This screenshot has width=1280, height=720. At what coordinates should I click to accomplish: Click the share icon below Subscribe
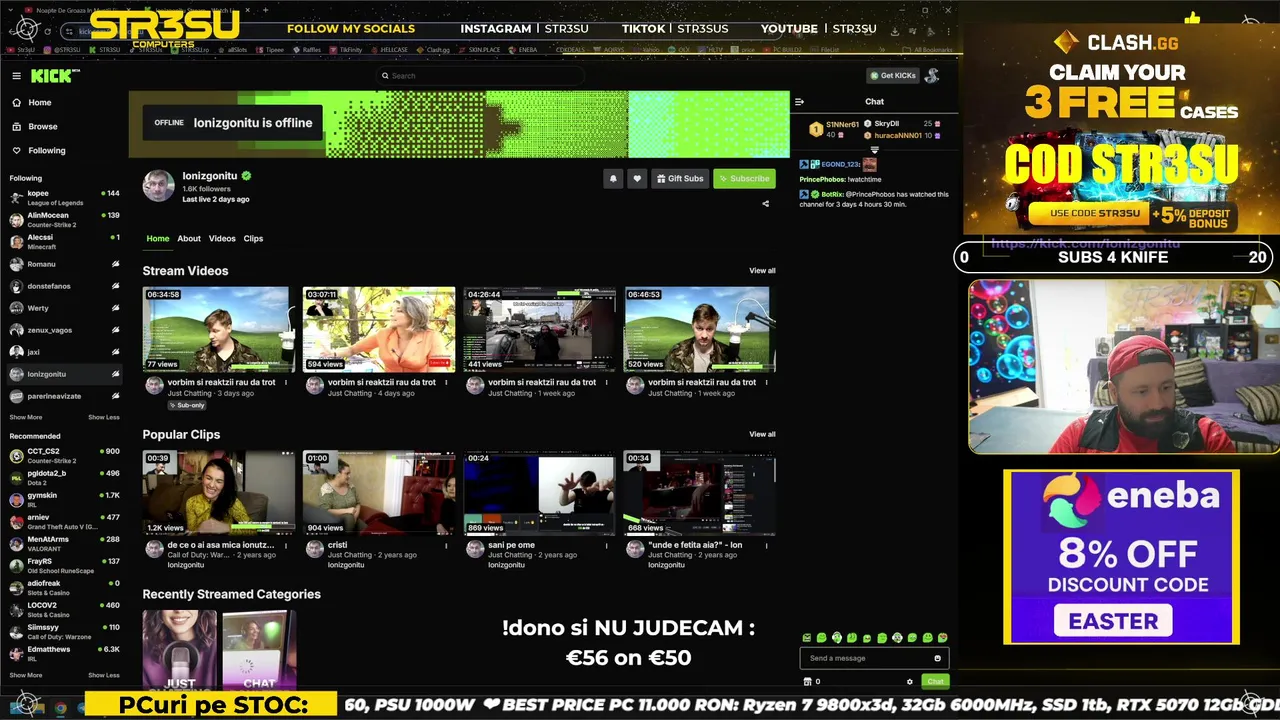(x=766, y=204)
